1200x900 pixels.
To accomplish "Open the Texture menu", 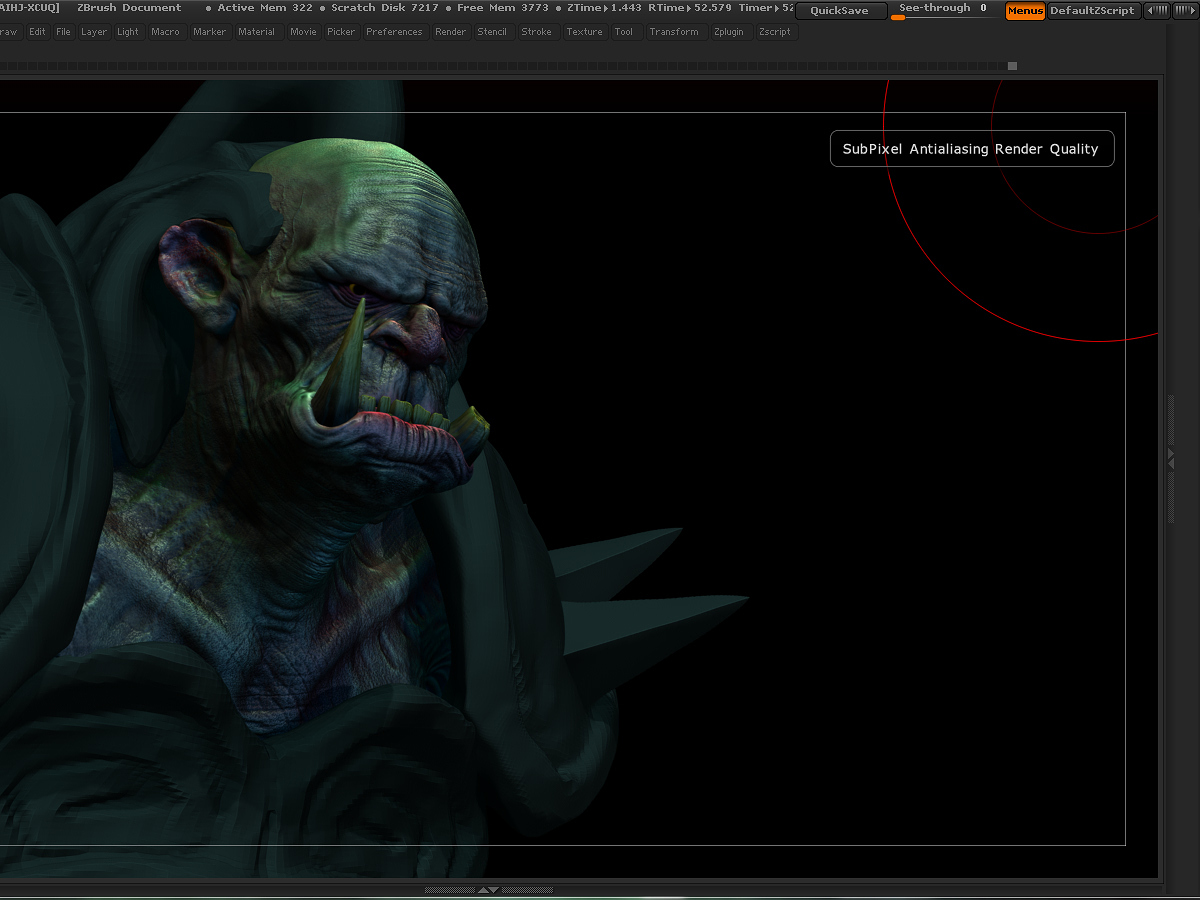I will [585, 32].
